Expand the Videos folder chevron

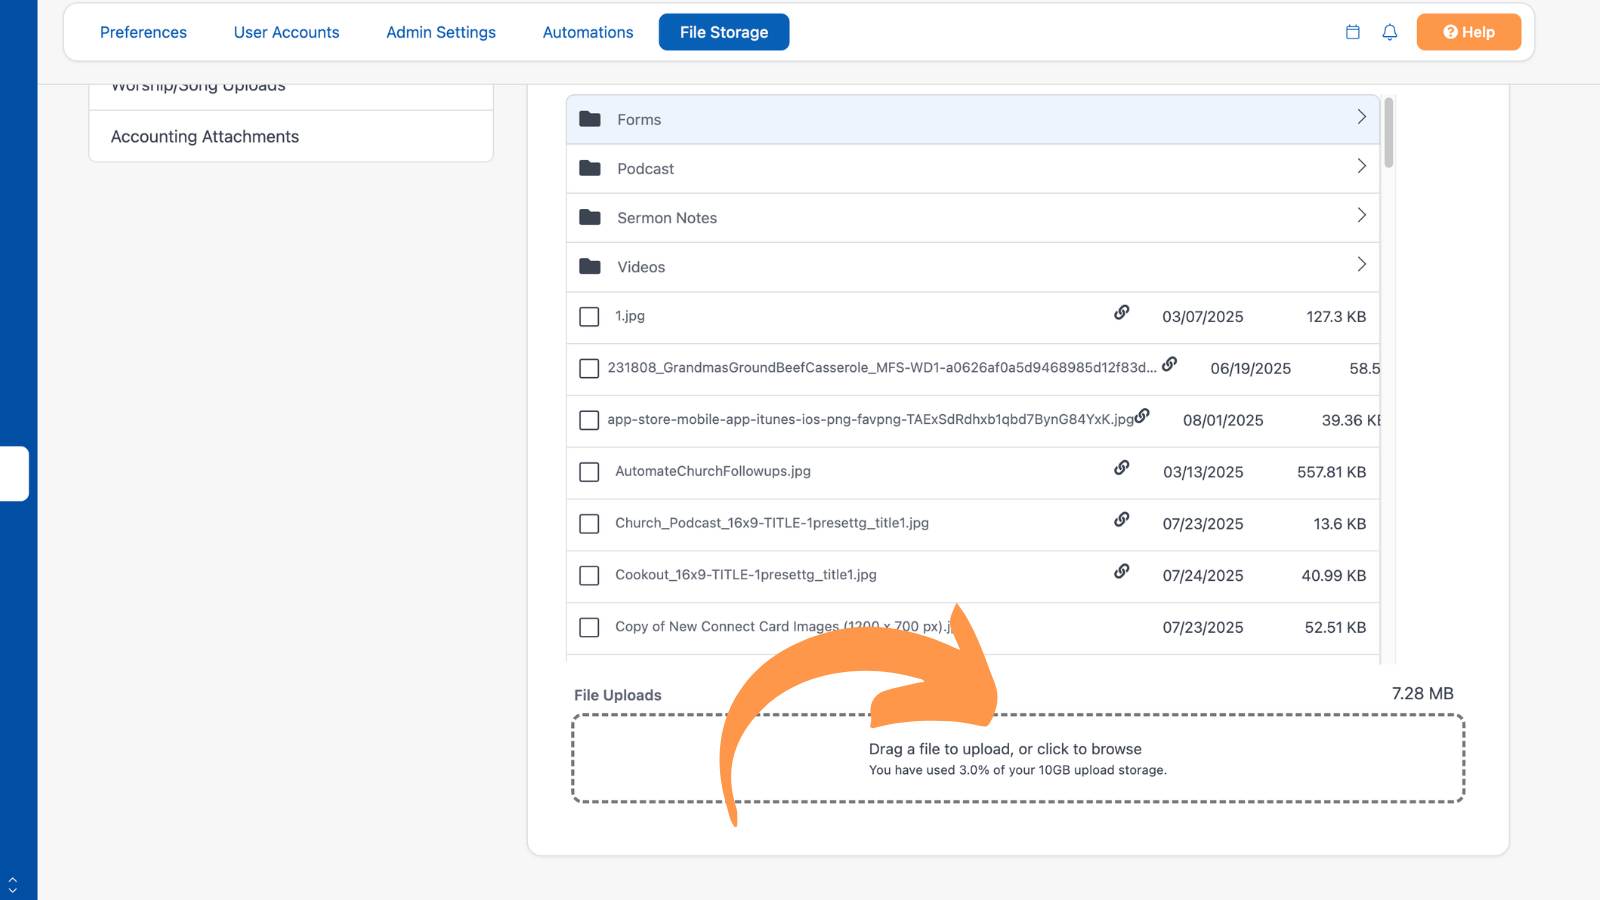(1361, 264)
